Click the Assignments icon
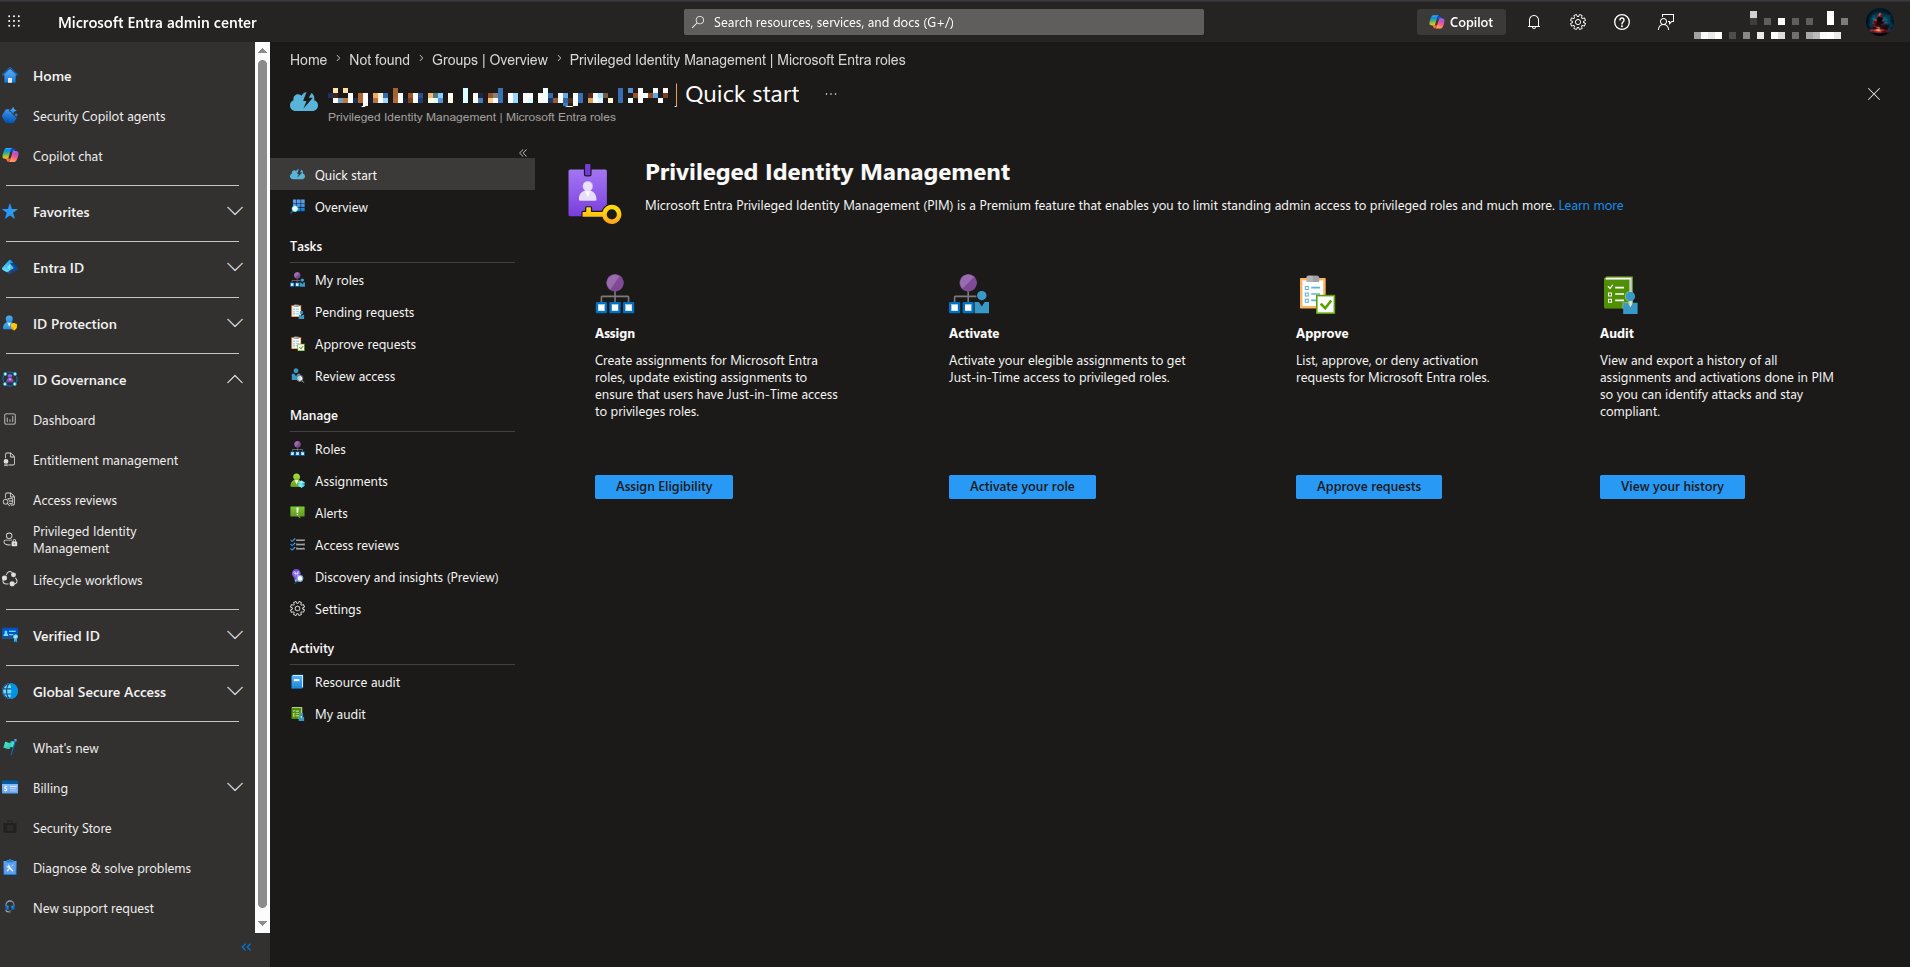Screen dimensions: 1910x967 (x=297, y=481)
